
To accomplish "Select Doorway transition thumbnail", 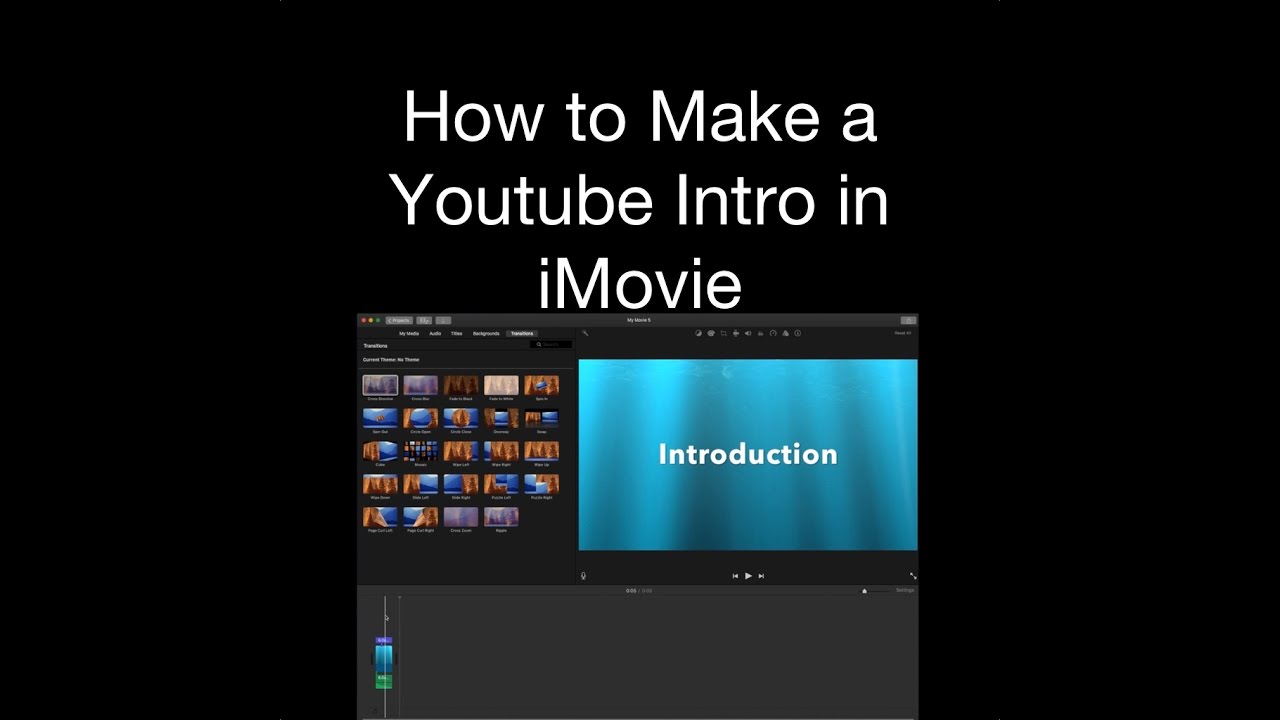I will 501,418.
